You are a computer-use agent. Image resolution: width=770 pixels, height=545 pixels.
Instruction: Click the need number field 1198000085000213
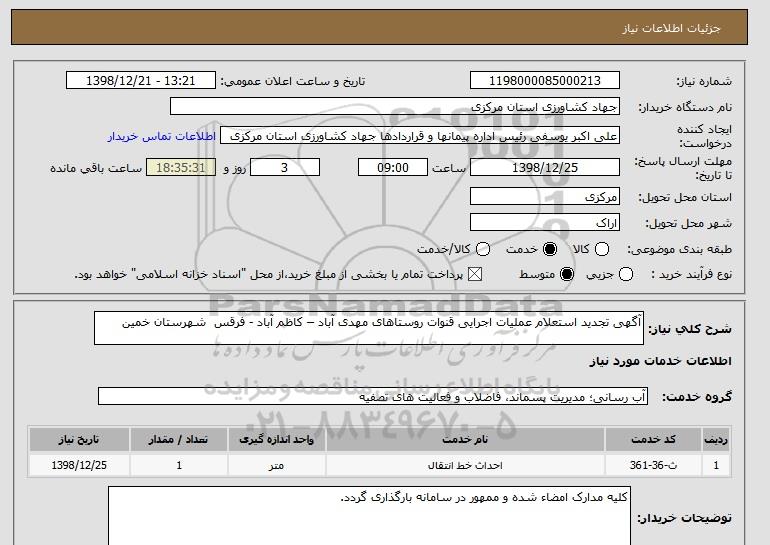pos(545,81)
